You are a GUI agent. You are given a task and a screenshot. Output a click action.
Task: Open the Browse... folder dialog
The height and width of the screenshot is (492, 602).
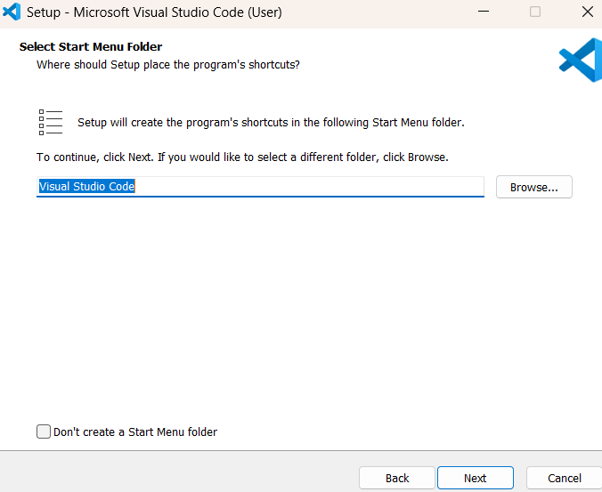tap(534, 187)
